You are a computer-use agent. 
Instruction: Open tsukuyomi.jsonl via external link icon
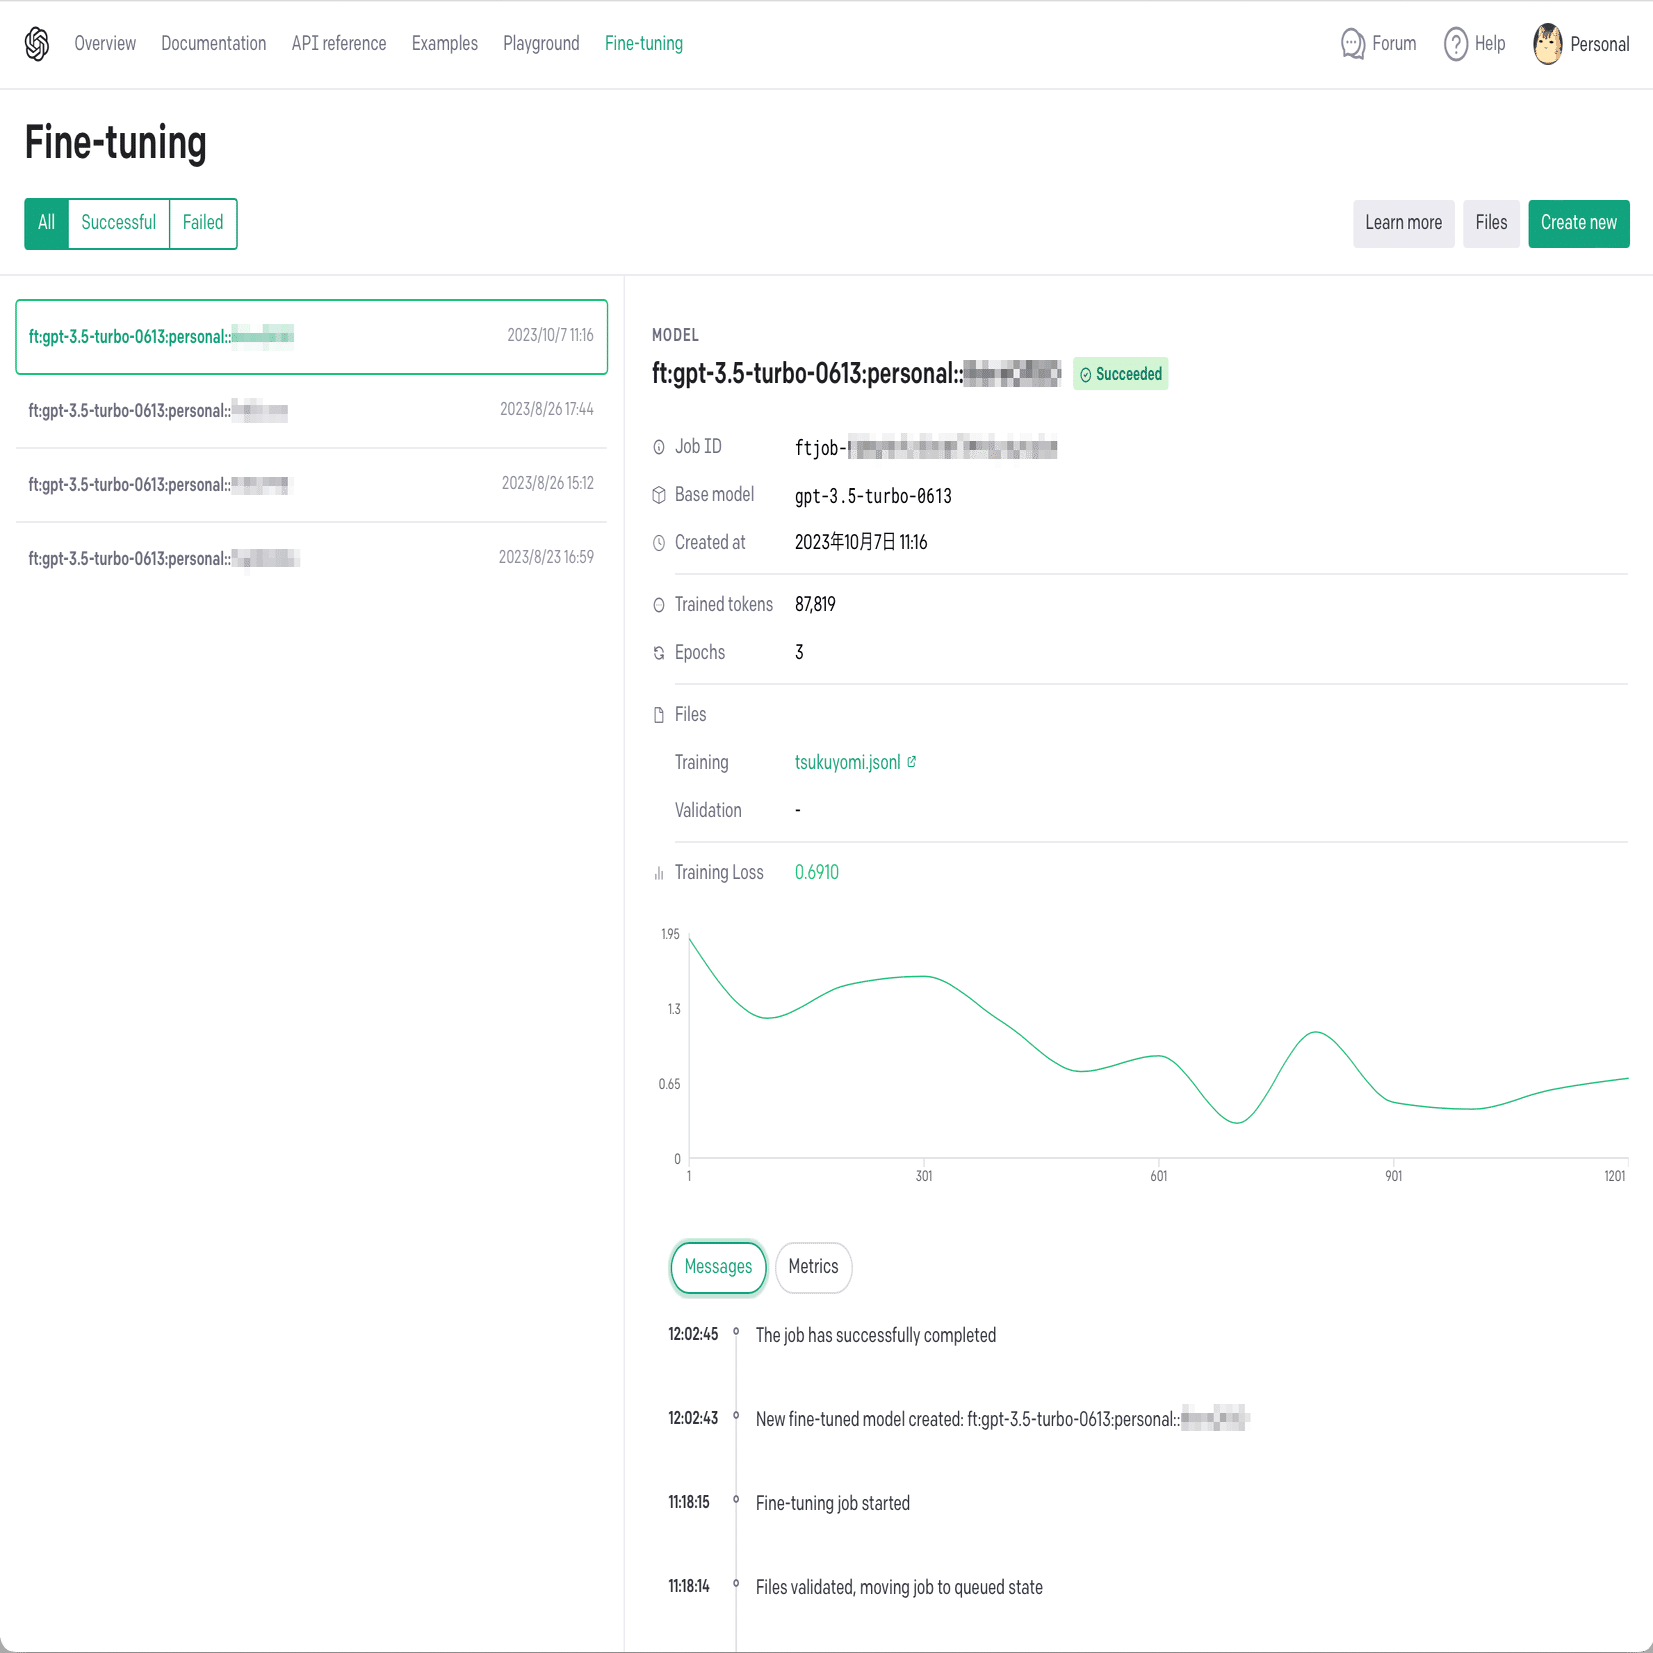point(911,761)
